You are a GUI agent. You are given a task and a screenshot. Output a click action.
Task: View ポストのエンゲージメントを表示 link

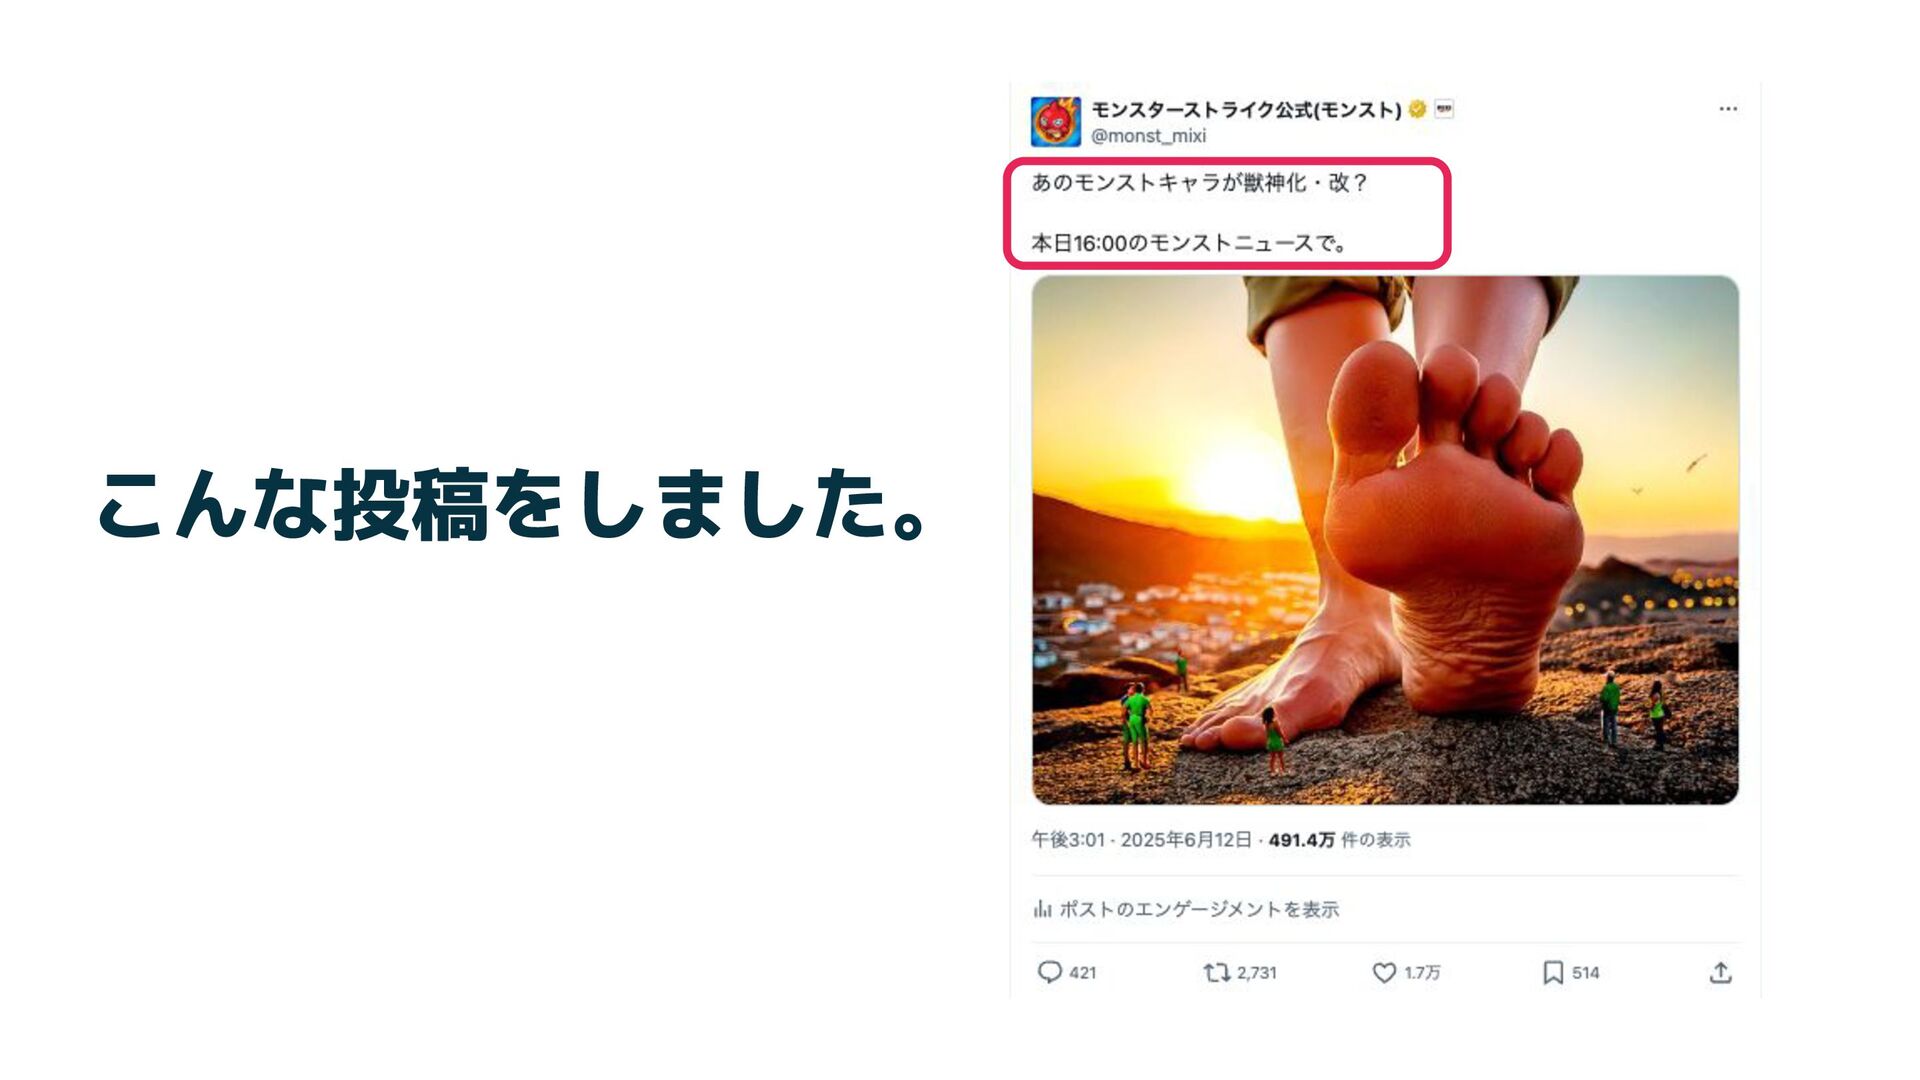(x=1199, y=909)
